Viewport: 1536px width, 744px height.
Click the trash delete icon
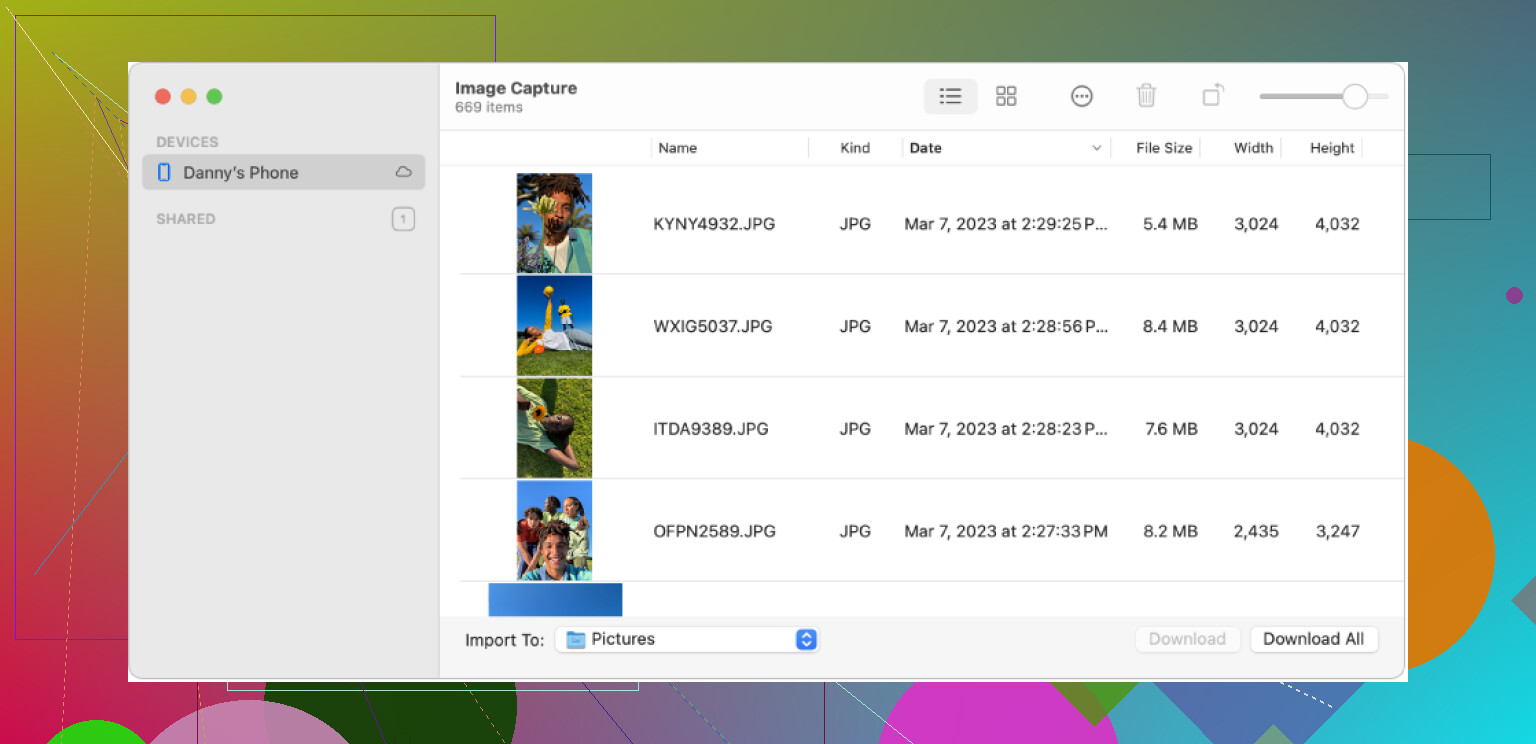(1146, 96)
